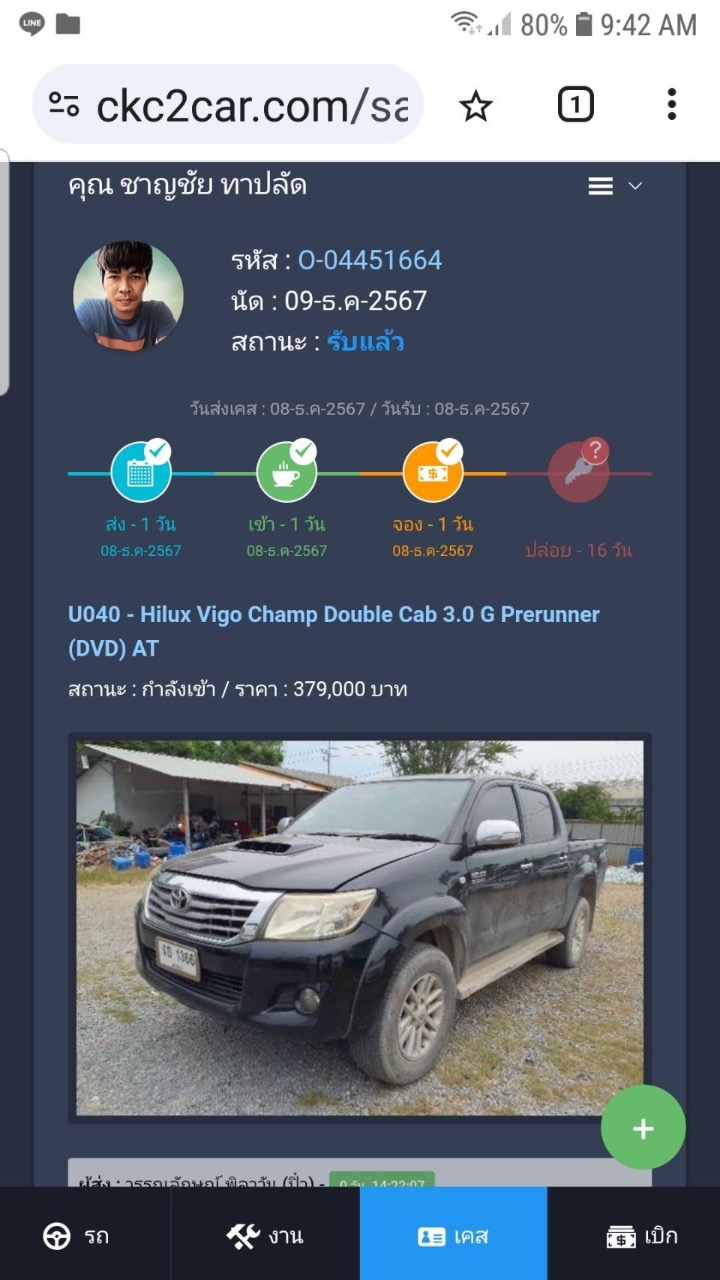
Task: Switch to the งาน tab
Action: point(266,1236)
